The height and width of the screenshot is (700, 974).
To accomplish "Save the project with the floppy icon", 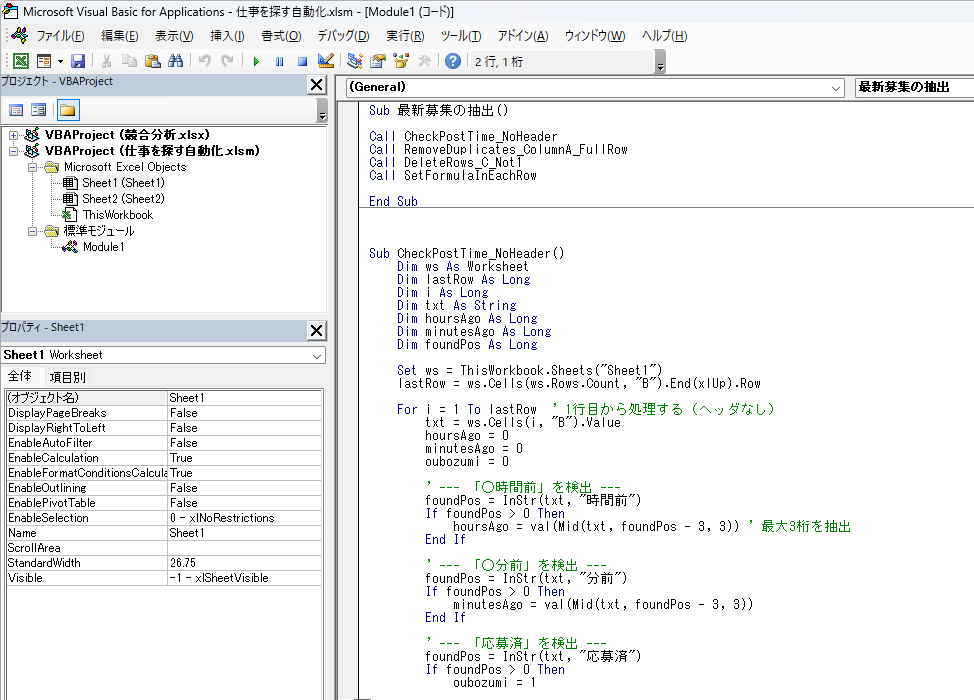I will 78,61.
